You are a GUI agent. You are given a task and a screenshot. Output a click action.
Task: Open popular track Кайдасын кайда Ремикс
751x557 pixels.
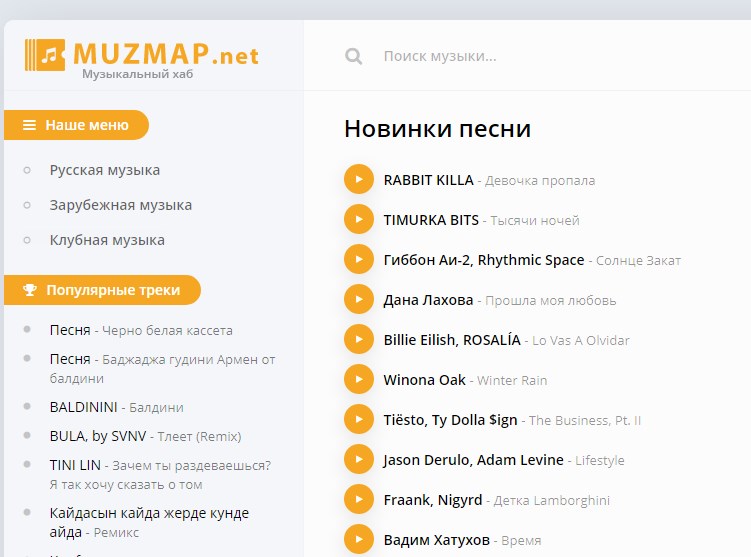[149, 522]
